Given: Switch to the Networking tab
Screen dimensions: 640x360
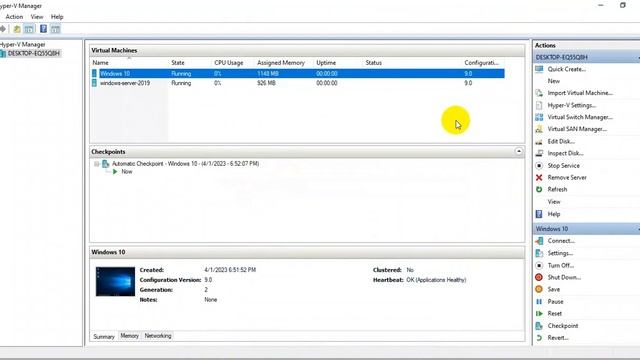Looking at the screenshot, I should coord(158,336).
